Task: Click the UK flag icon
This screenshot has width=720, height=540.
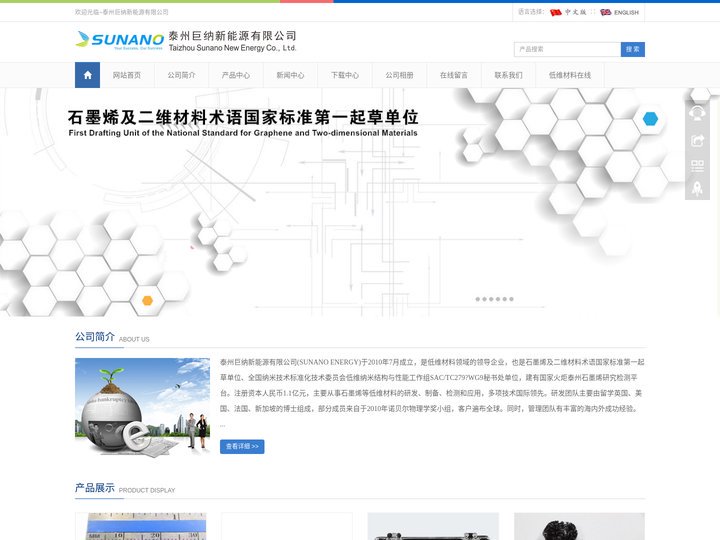Action: coord(606,12)
